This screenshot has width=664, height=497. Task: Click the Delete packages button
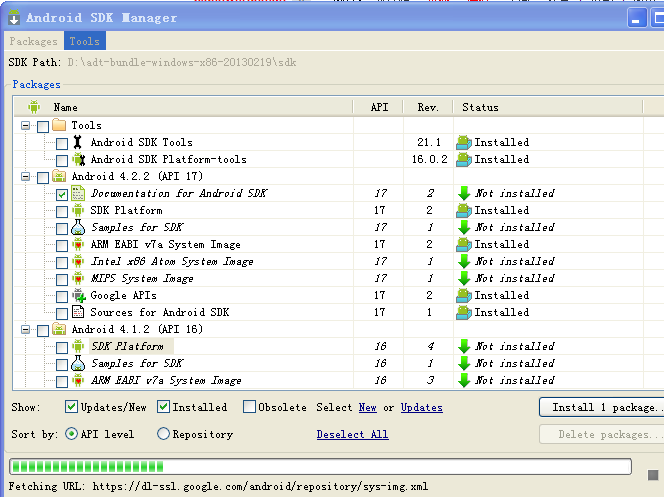click(603, 434)
